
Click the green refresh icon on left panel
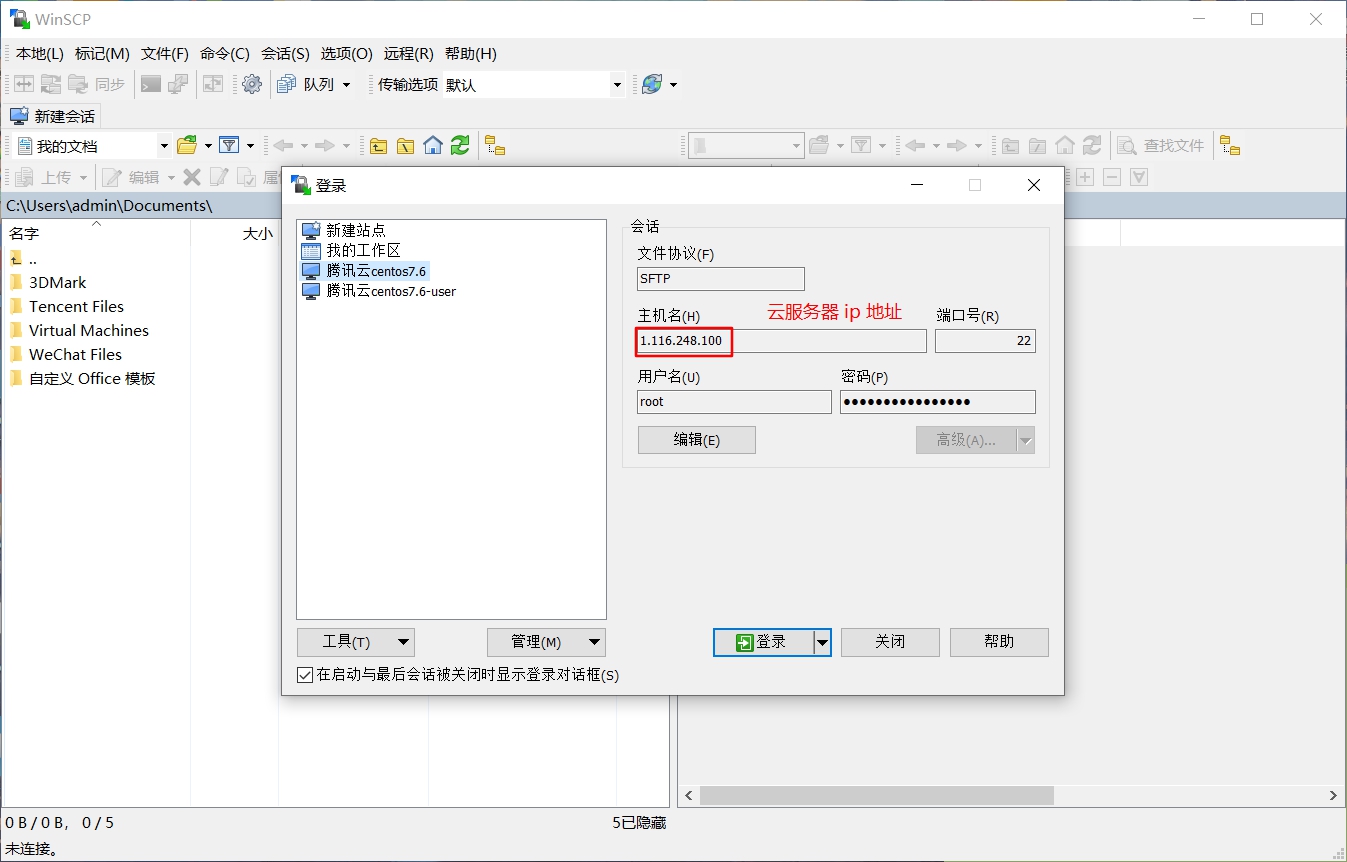pyautogui.click(x=459, y=145)
